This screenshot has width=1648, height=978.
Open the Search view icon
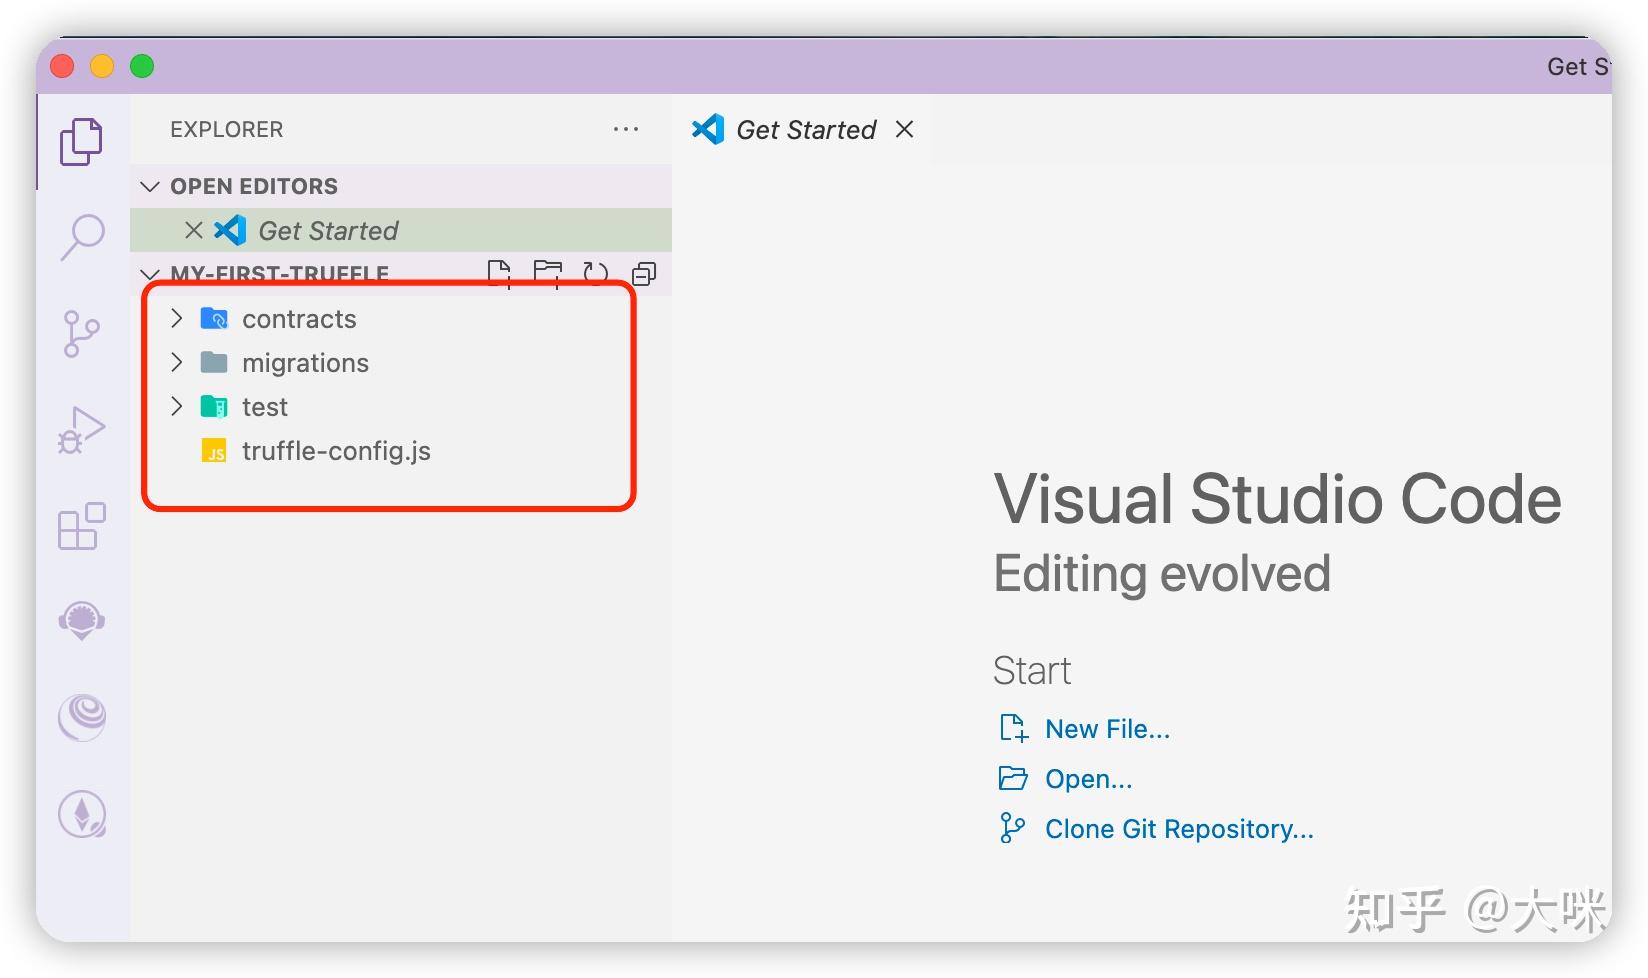click(82, 237)
